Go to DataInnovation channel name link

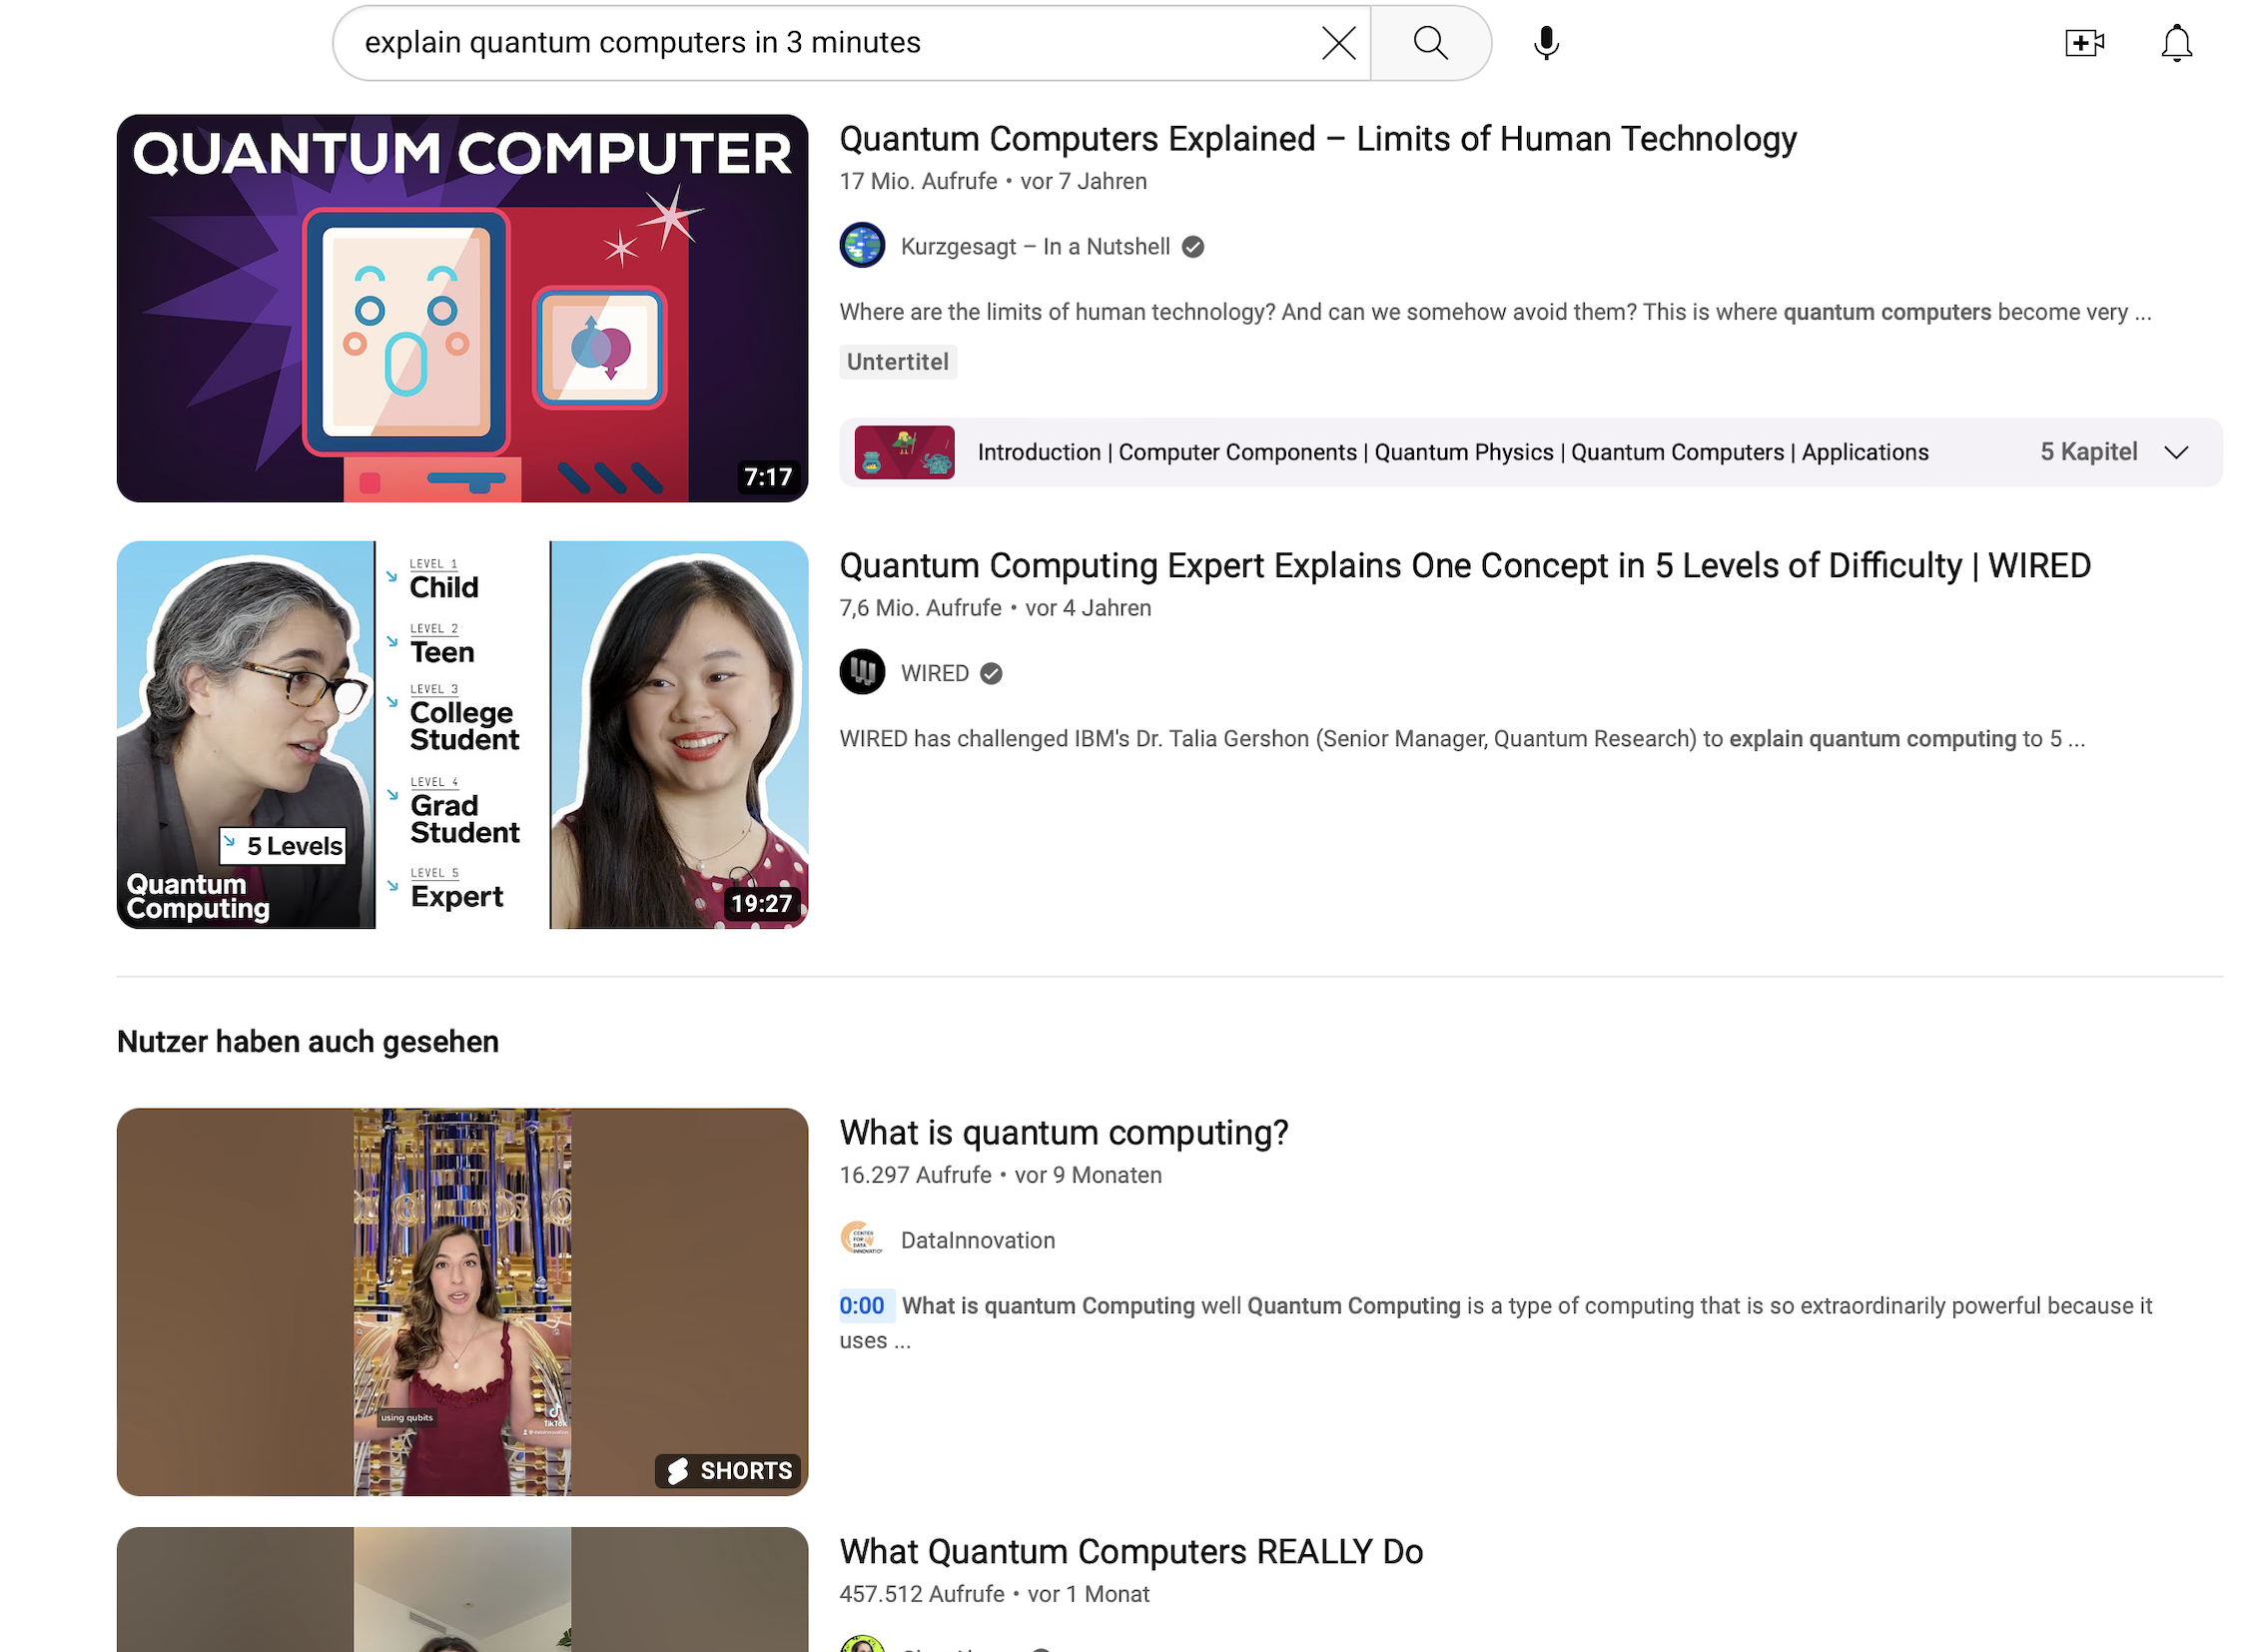point(978,1241)
